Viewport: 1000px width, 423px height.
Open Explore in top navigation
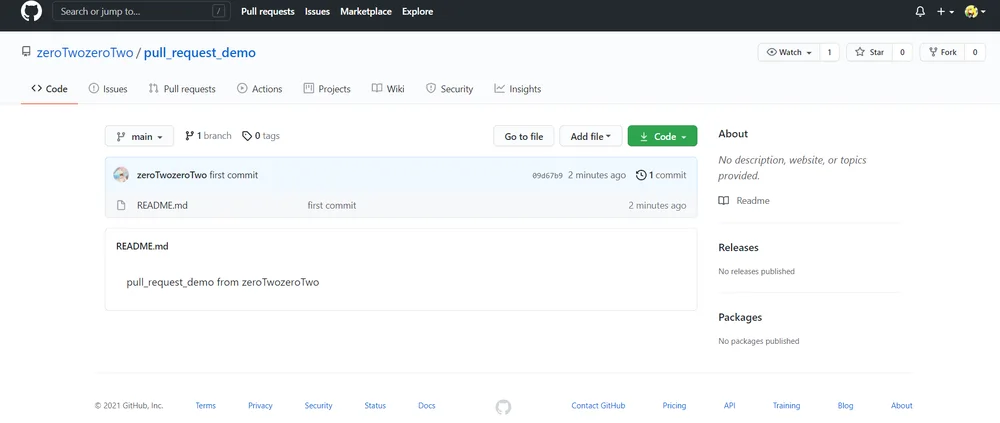(417, 11)
